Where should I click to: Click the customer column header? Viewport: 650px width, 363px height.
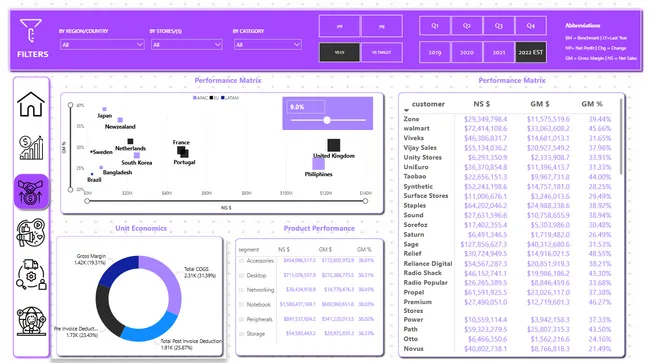428,104
